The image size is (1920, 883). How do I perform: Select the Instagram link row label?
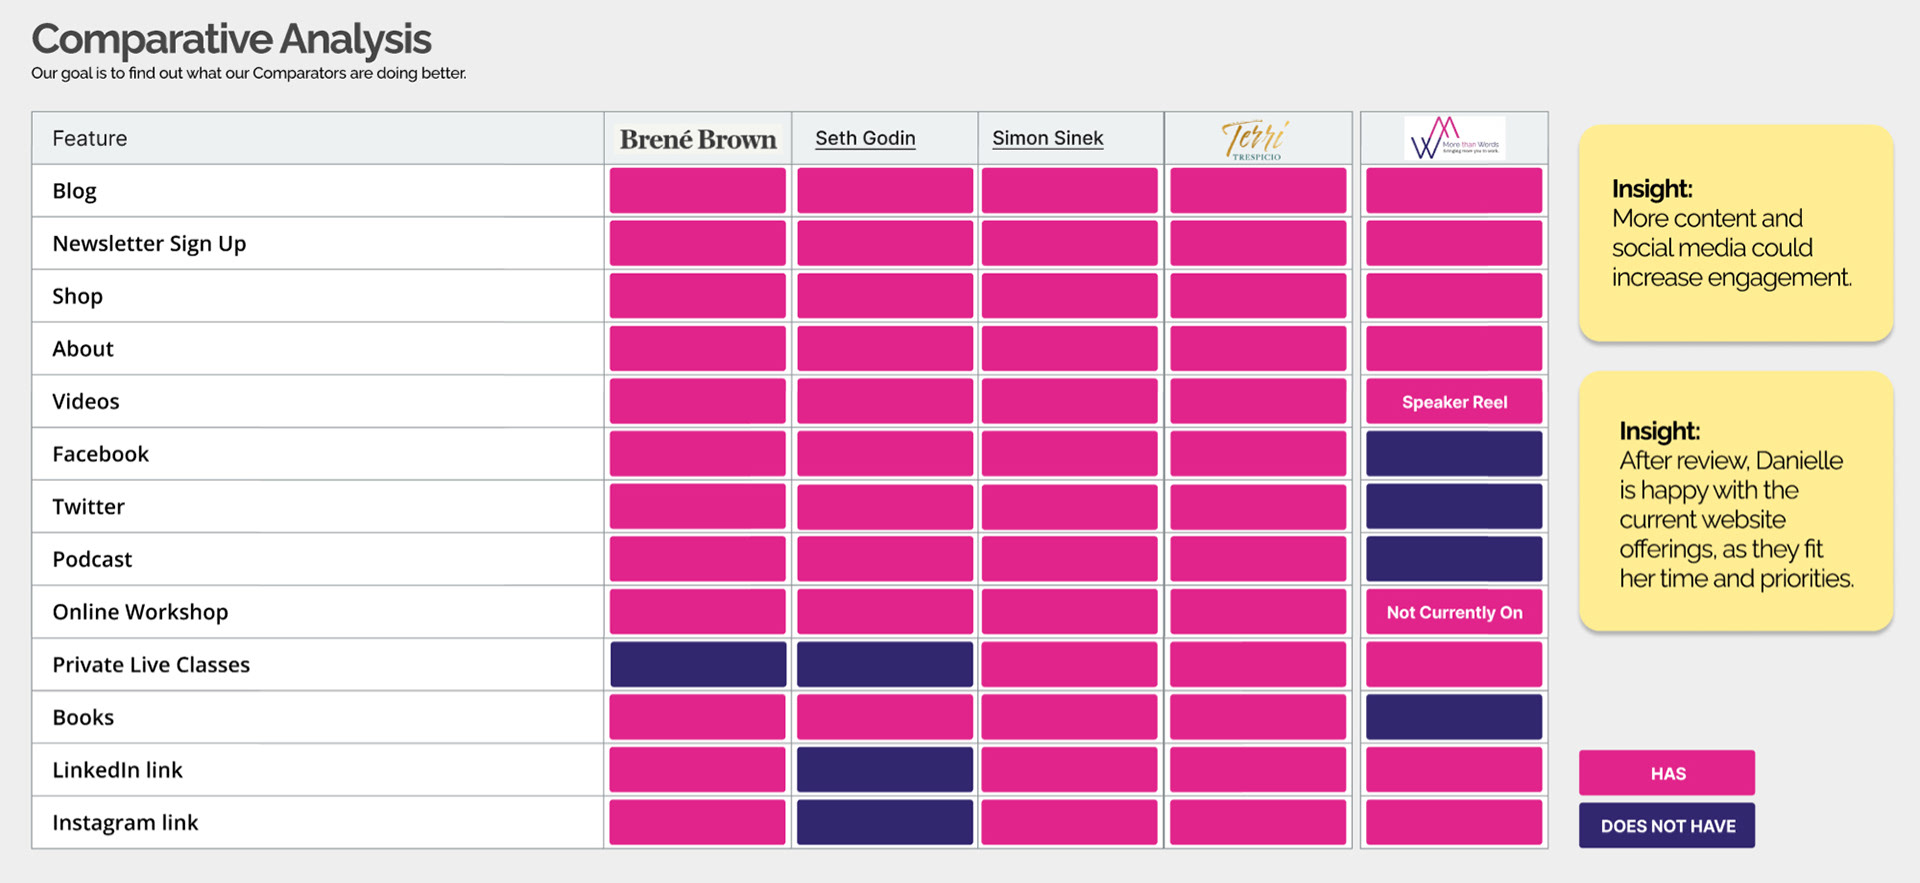(x=125, y=823)
